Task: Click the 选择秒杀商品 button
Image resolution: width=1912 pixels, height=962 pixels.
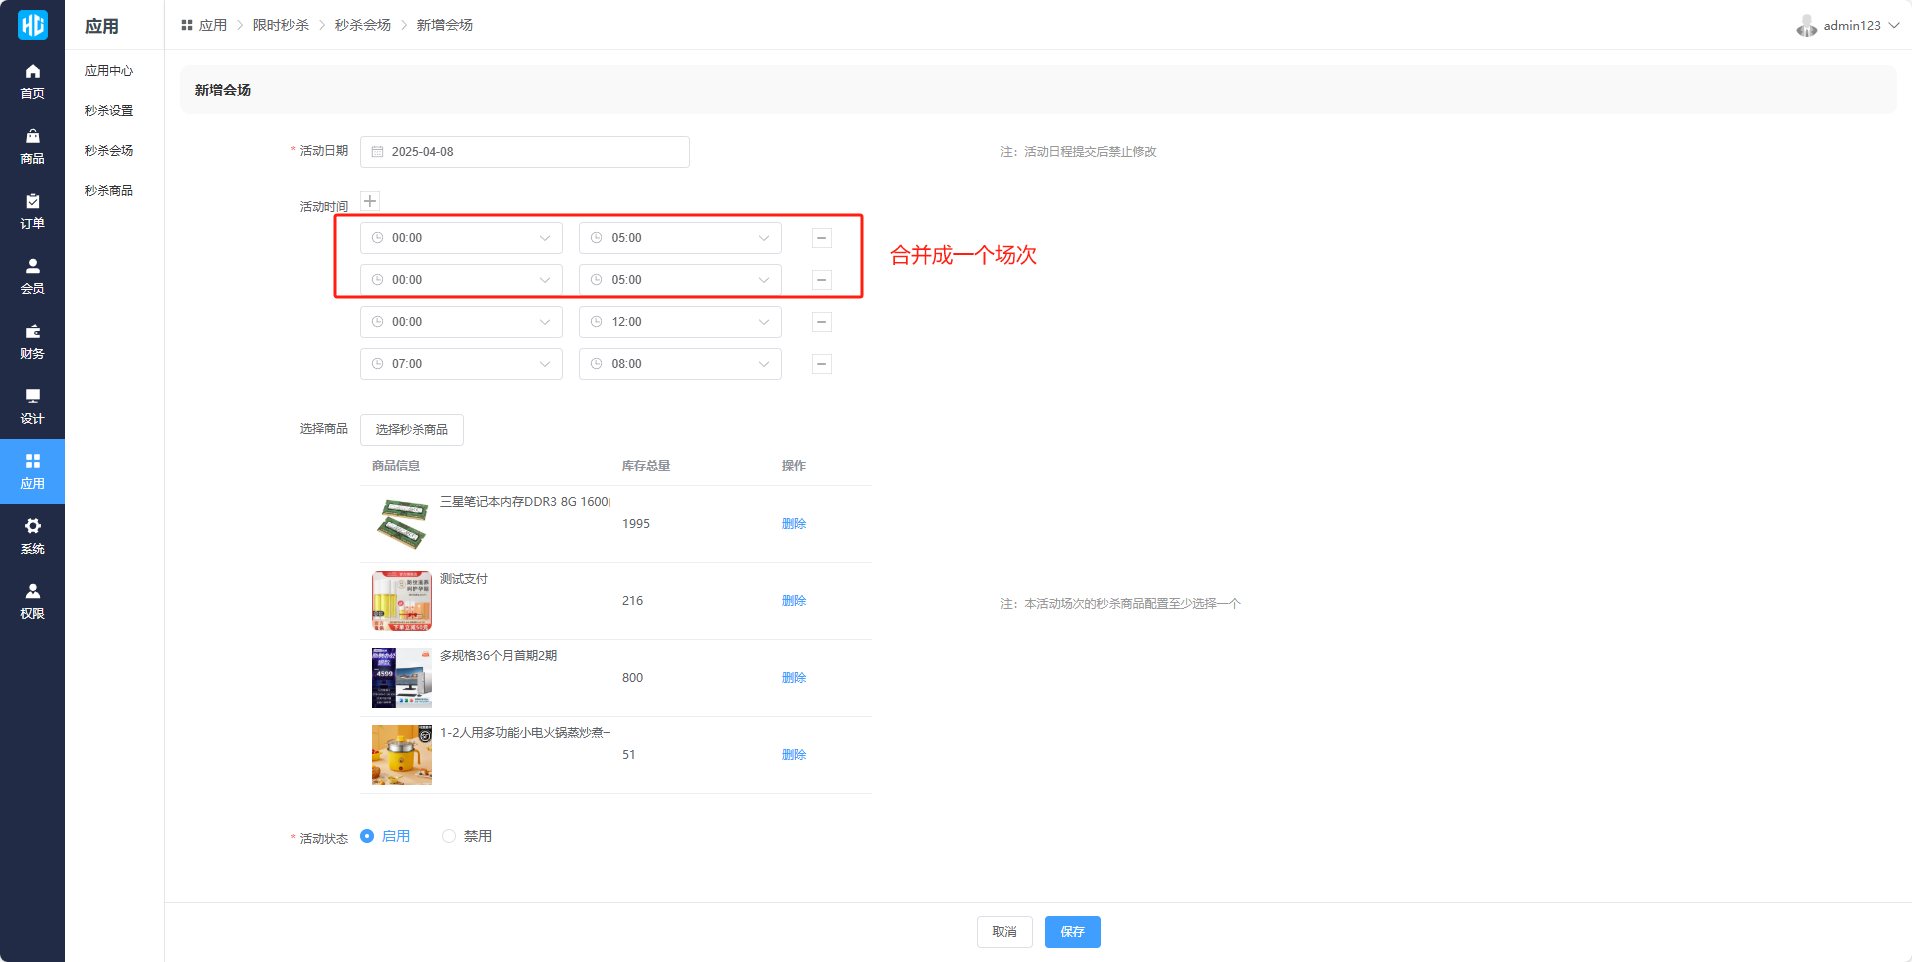Action: coord(411,430)
